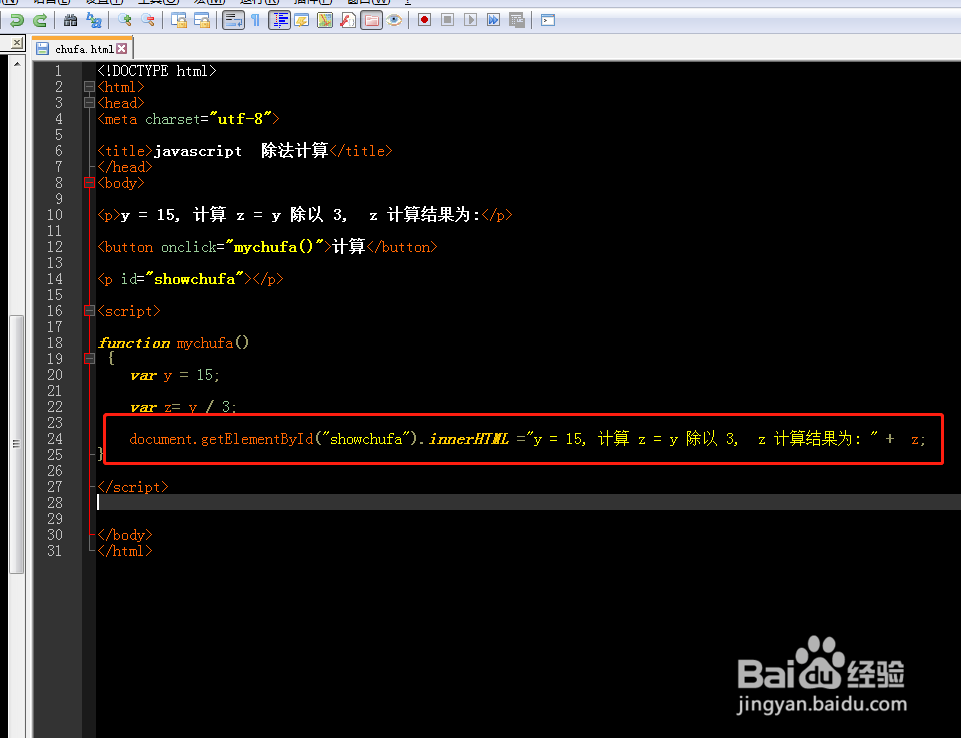Show the Document Map panel icon
The image size is (961, 738).
[325, 20]
